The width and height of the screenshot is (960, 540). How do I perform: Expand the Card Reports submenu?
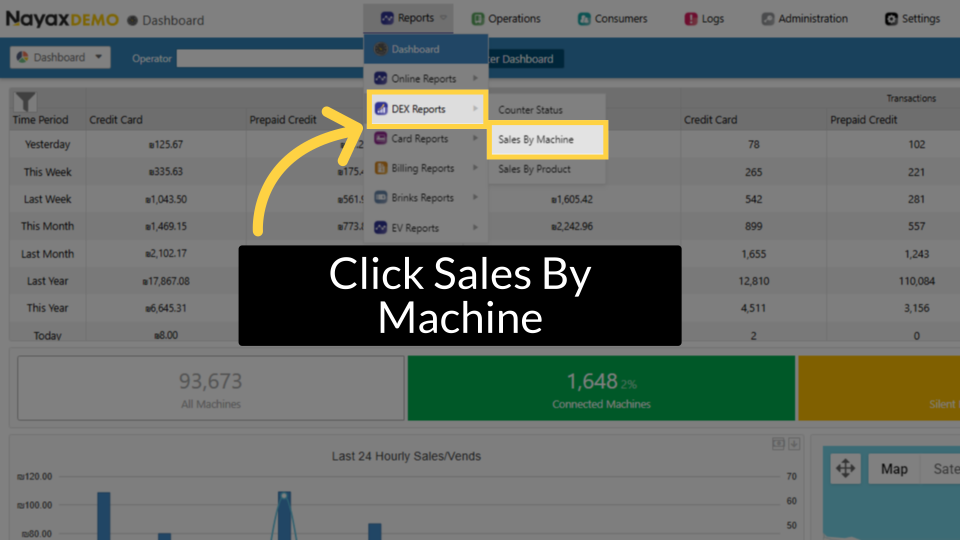pos(426,138)
